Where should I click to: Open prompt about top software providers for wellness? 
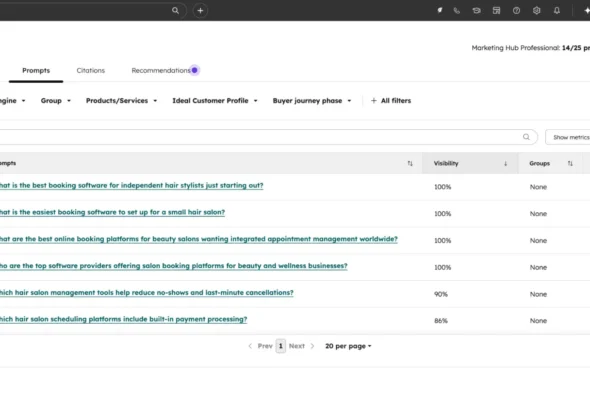click(x=173, y=266)
